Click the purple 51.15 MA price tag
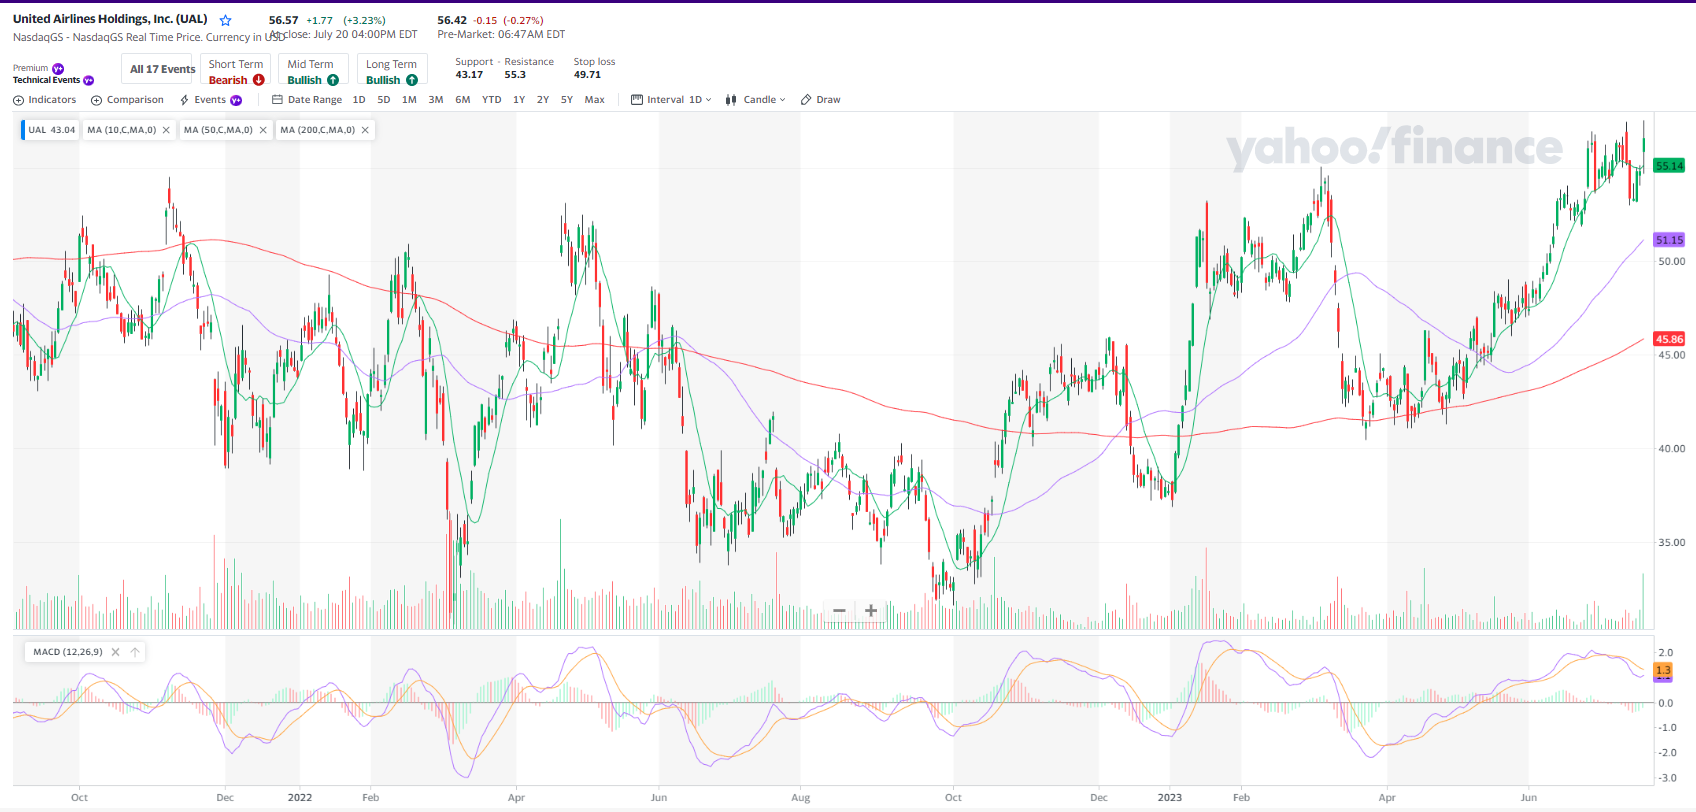Image resolution: width=1696 pixels, height=812 pixels. coord(1669,240)
